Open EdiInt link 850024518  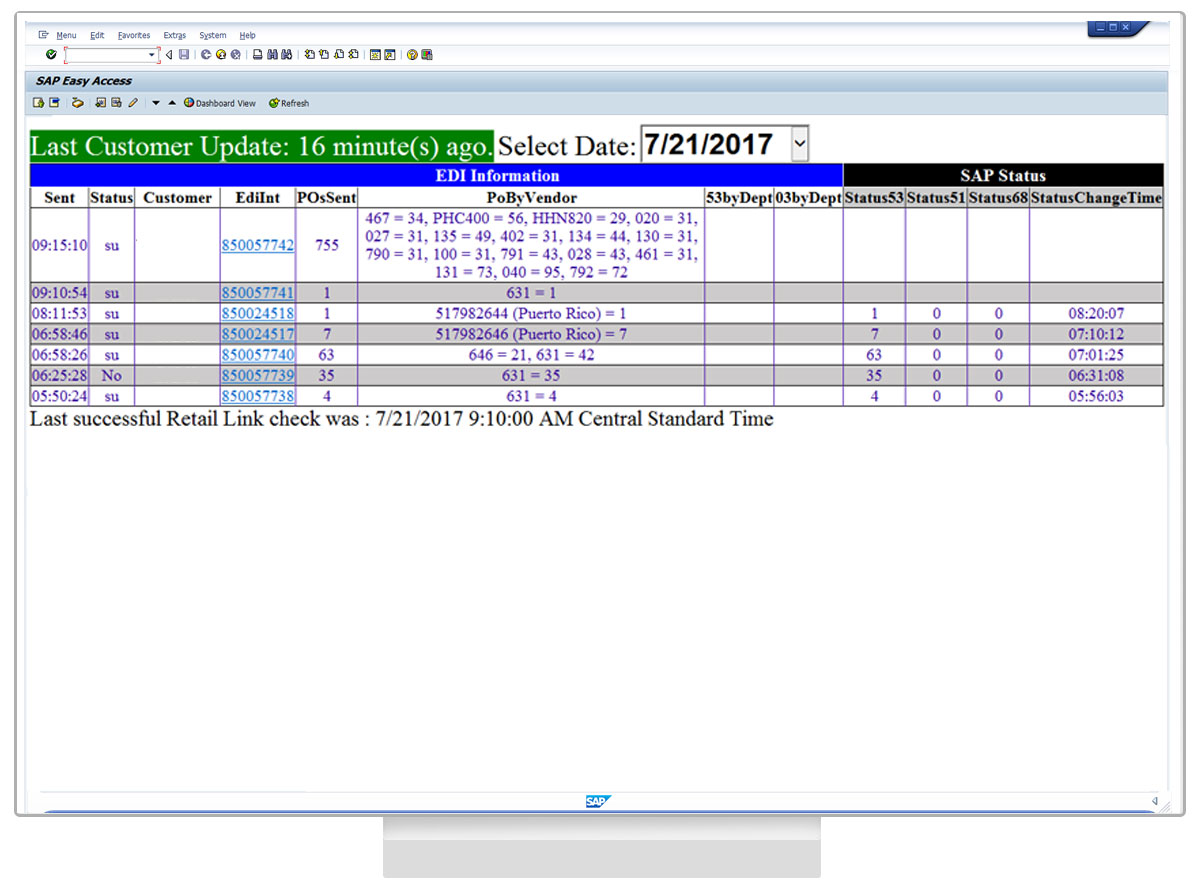point(257,314)
